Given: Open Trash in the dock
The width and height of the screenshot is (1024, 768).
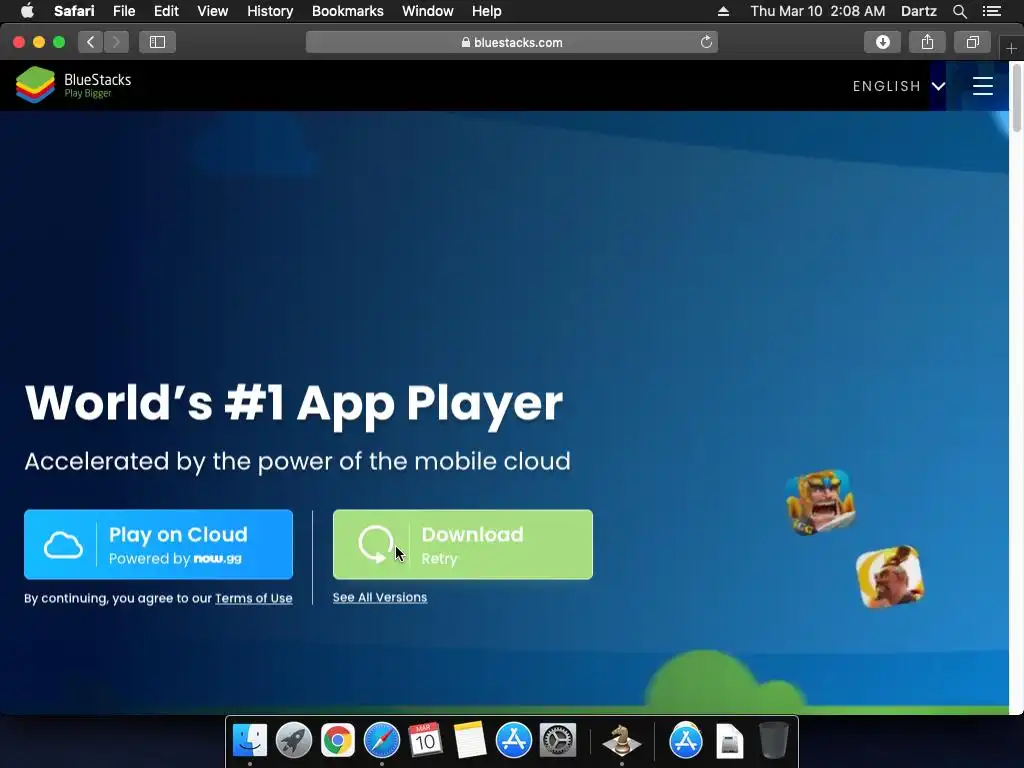Looking at the screenshot, I should pos(774,741).
